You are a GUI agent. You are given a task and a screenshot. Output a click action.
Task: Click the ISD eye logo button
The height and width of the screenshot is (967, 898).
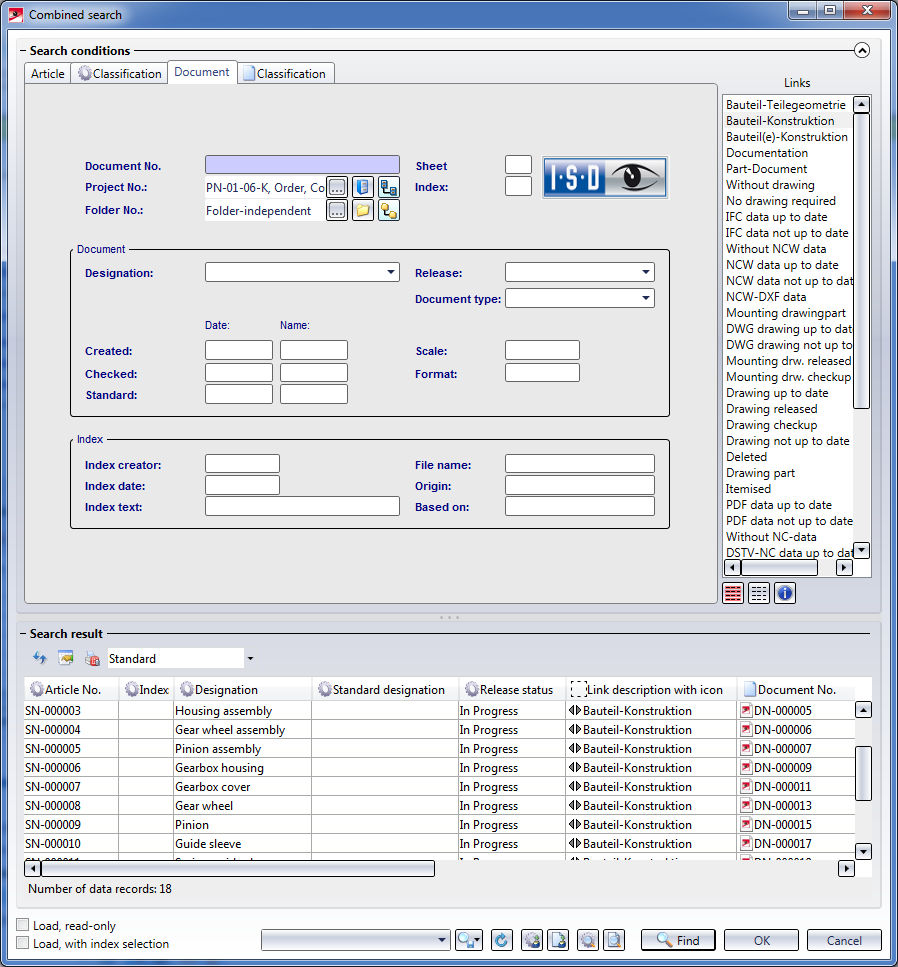click(x=605, y=178)
